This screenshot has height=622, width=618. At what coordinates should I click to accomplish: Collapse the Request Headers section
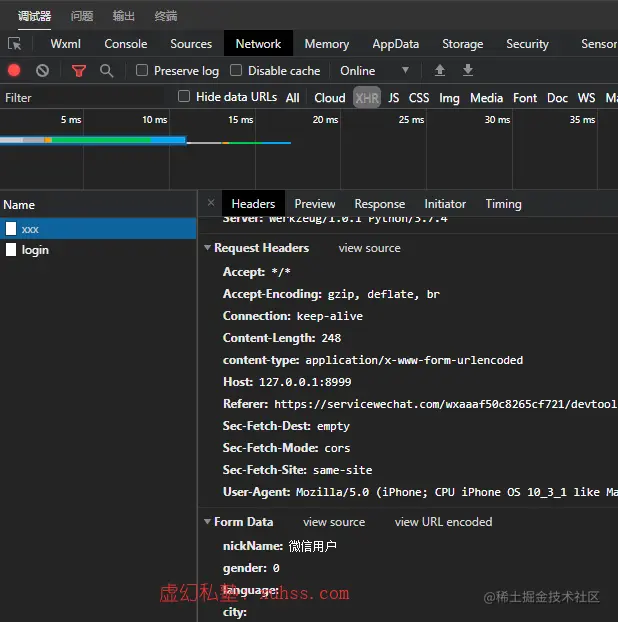click(207, 248)
